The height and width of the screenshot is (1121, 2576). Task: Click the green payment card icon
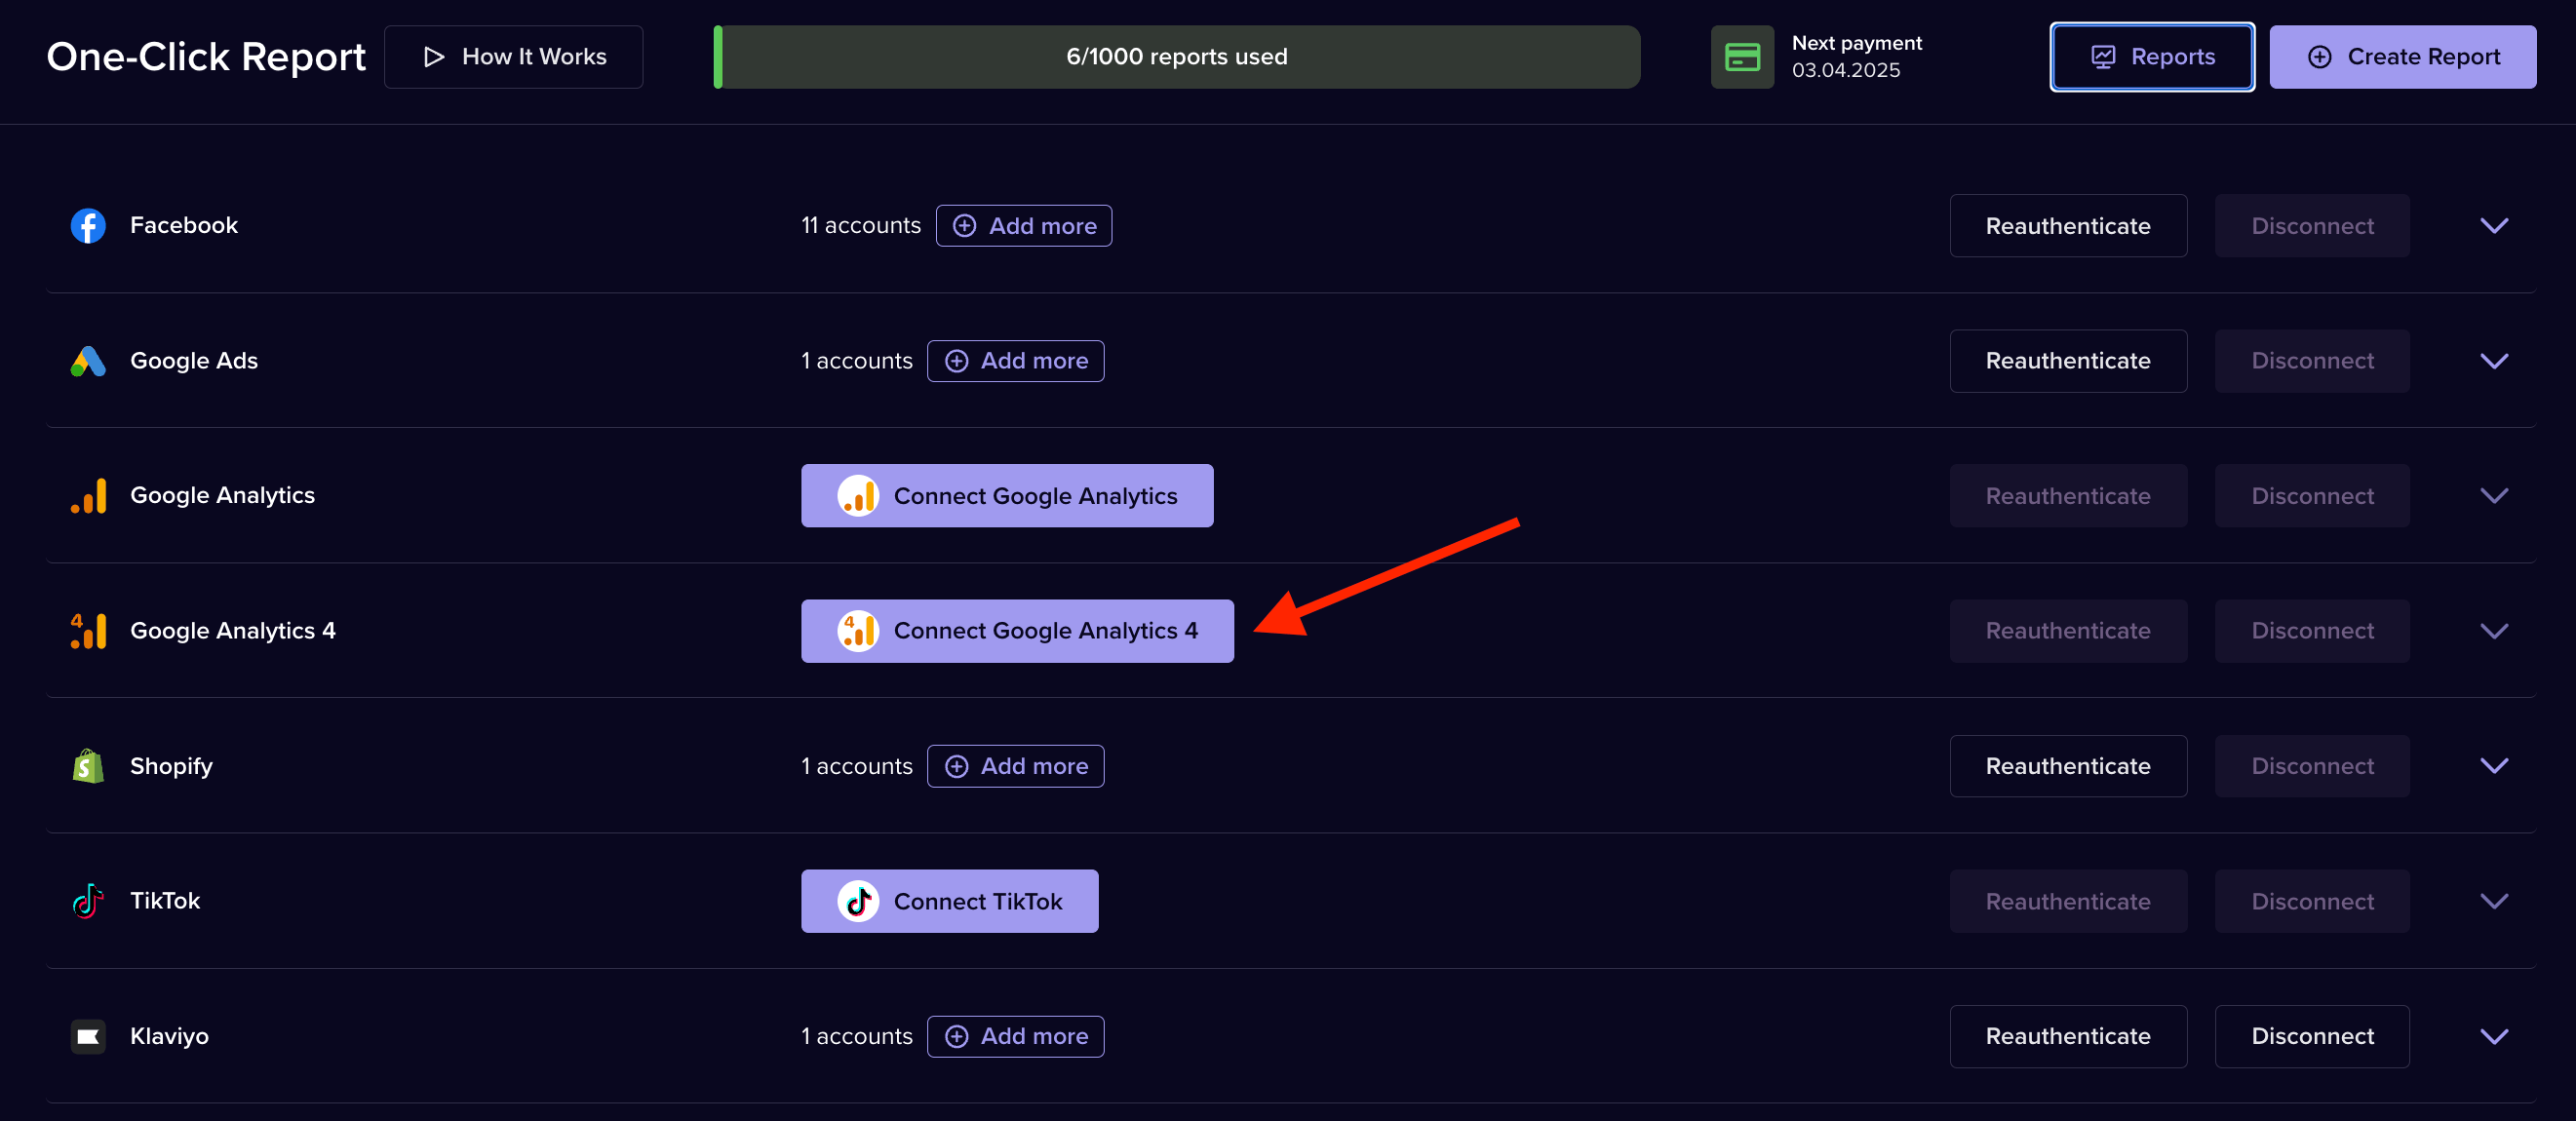(1742, 57)
